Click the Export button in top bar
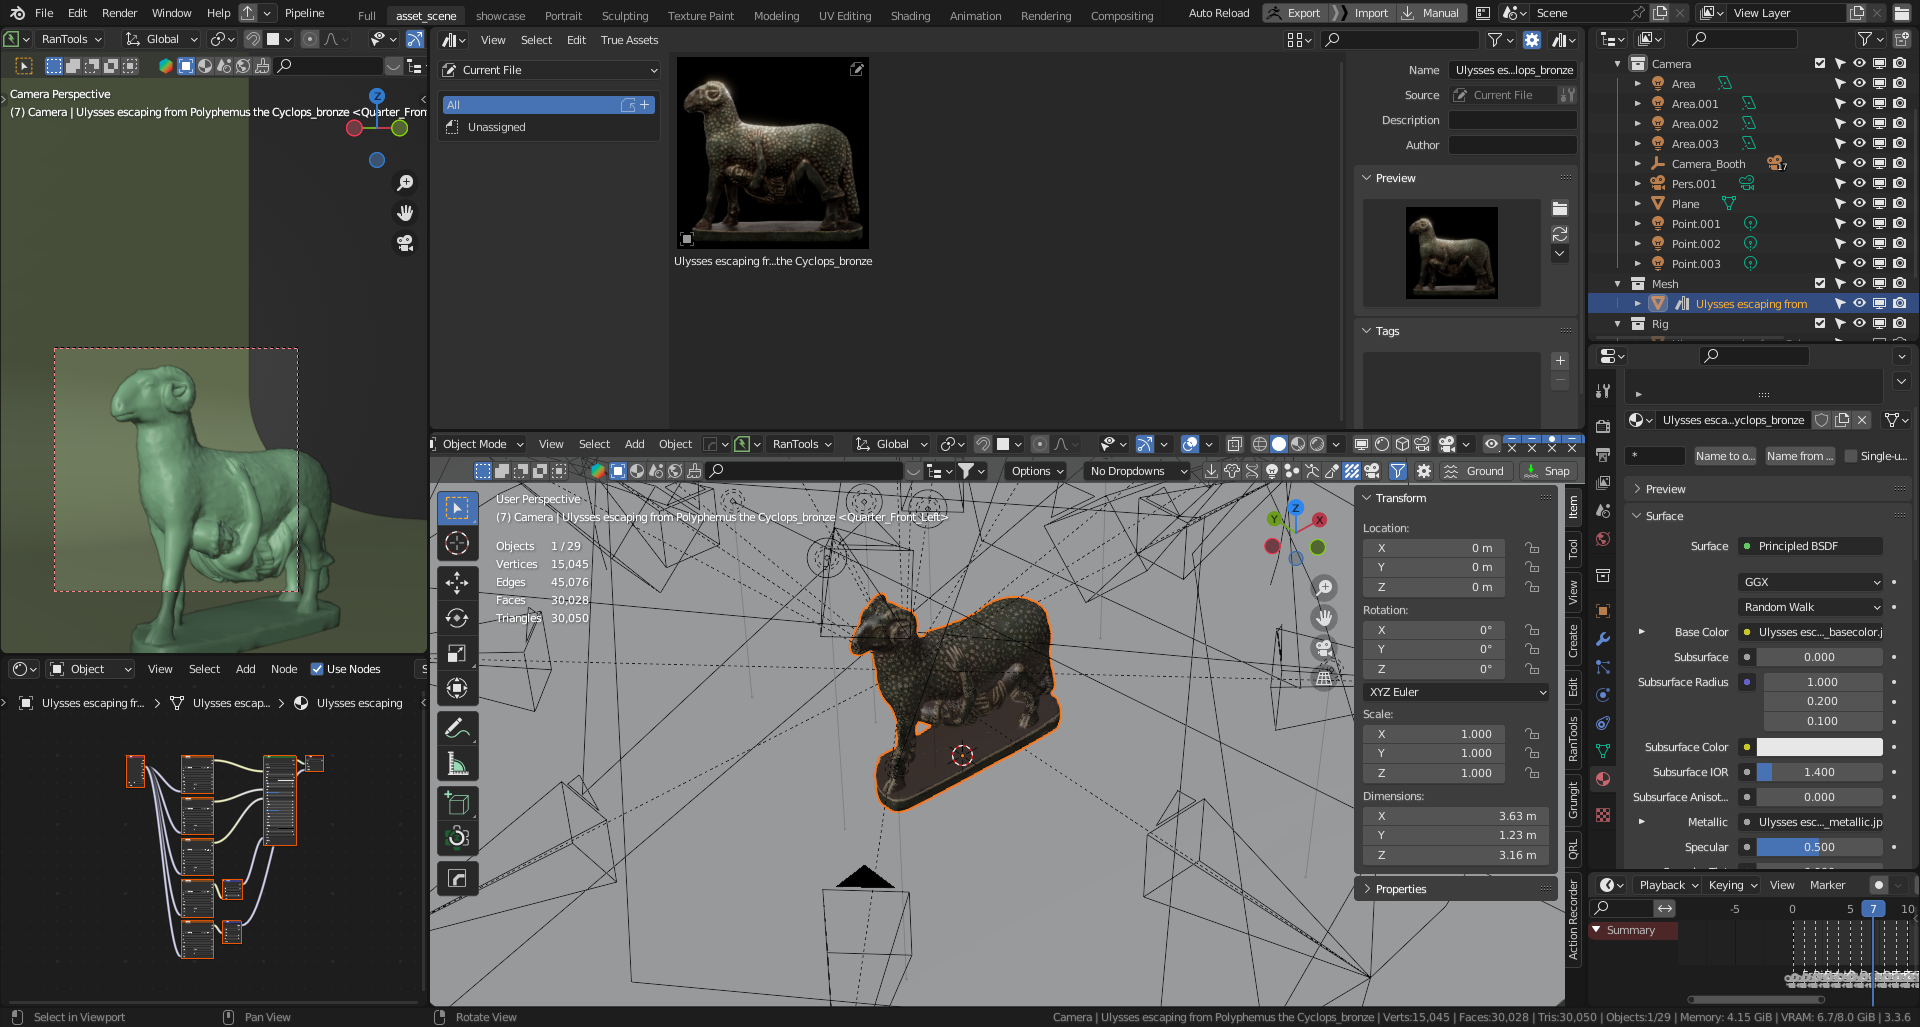This screenshot has width=1920, height=1027. (x=1294, y=13)
